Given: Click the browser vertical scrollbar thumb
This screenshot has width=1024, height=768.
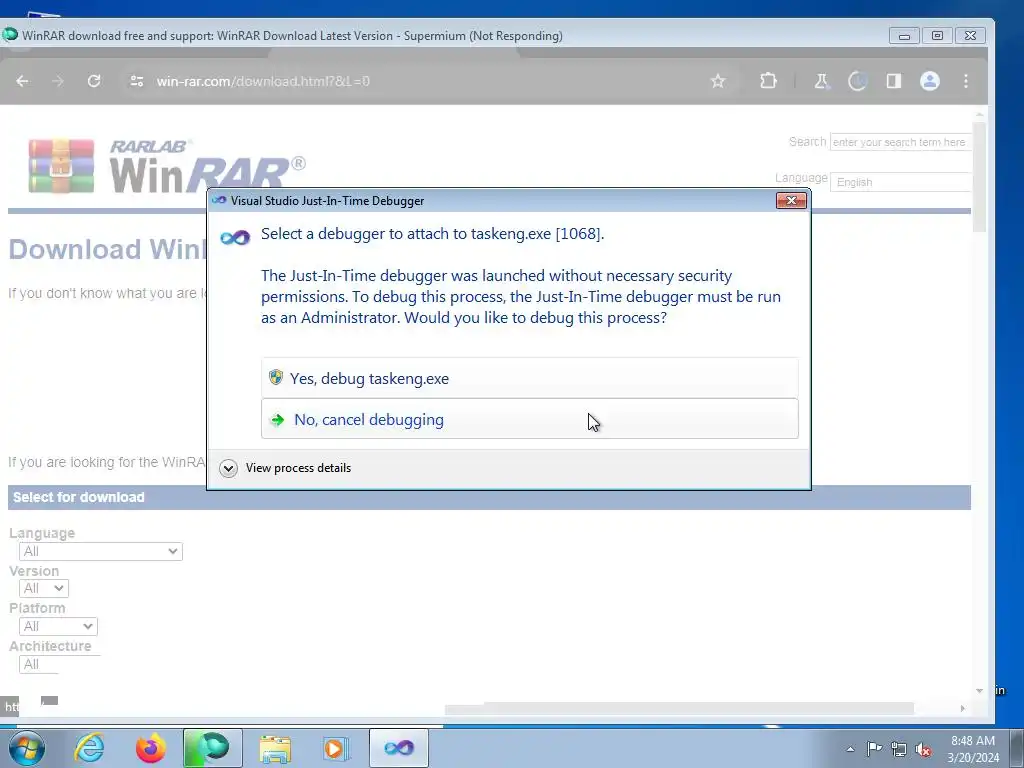Looking at the screenshot, I should (979, 176).
